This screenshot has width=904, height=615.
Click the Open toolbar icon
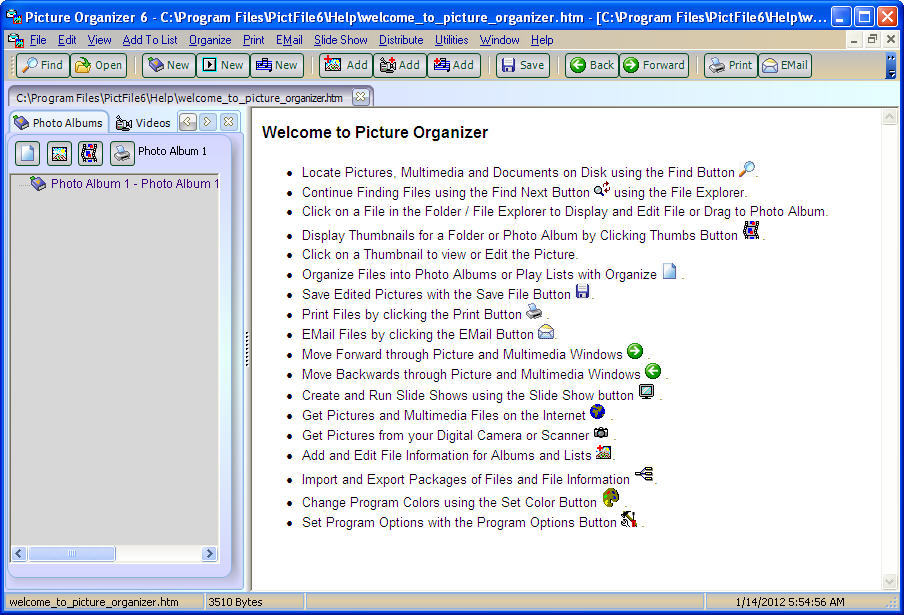[98, 65]
